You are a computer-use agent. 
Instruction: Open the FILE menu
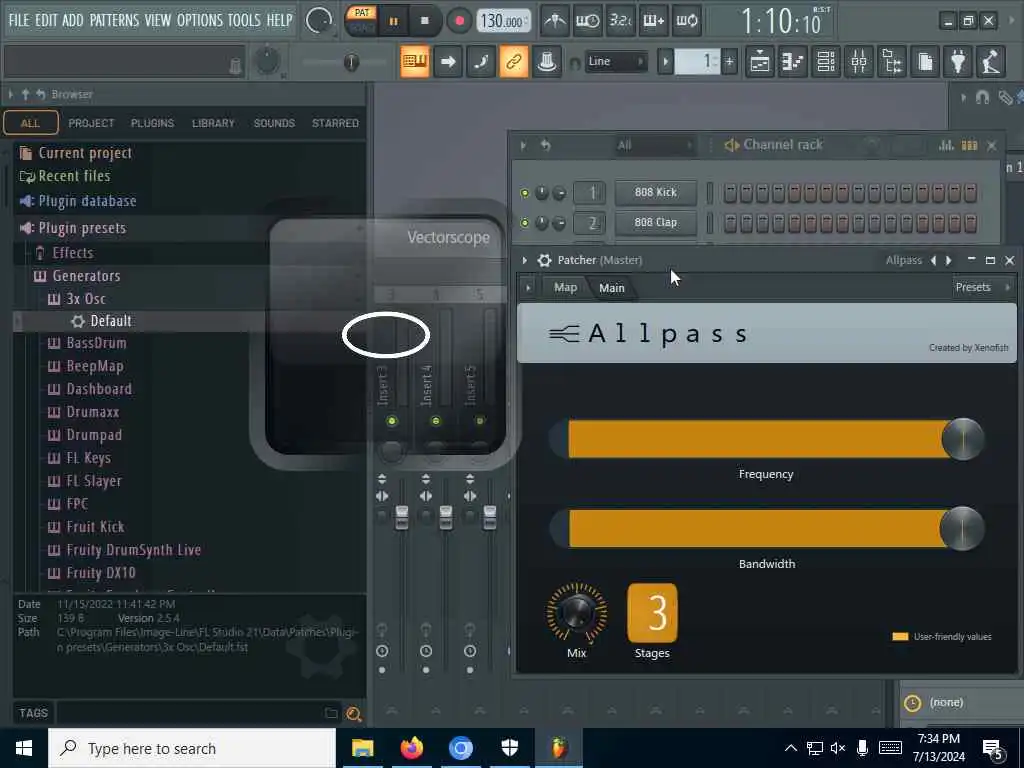click(x=19, y=20)
